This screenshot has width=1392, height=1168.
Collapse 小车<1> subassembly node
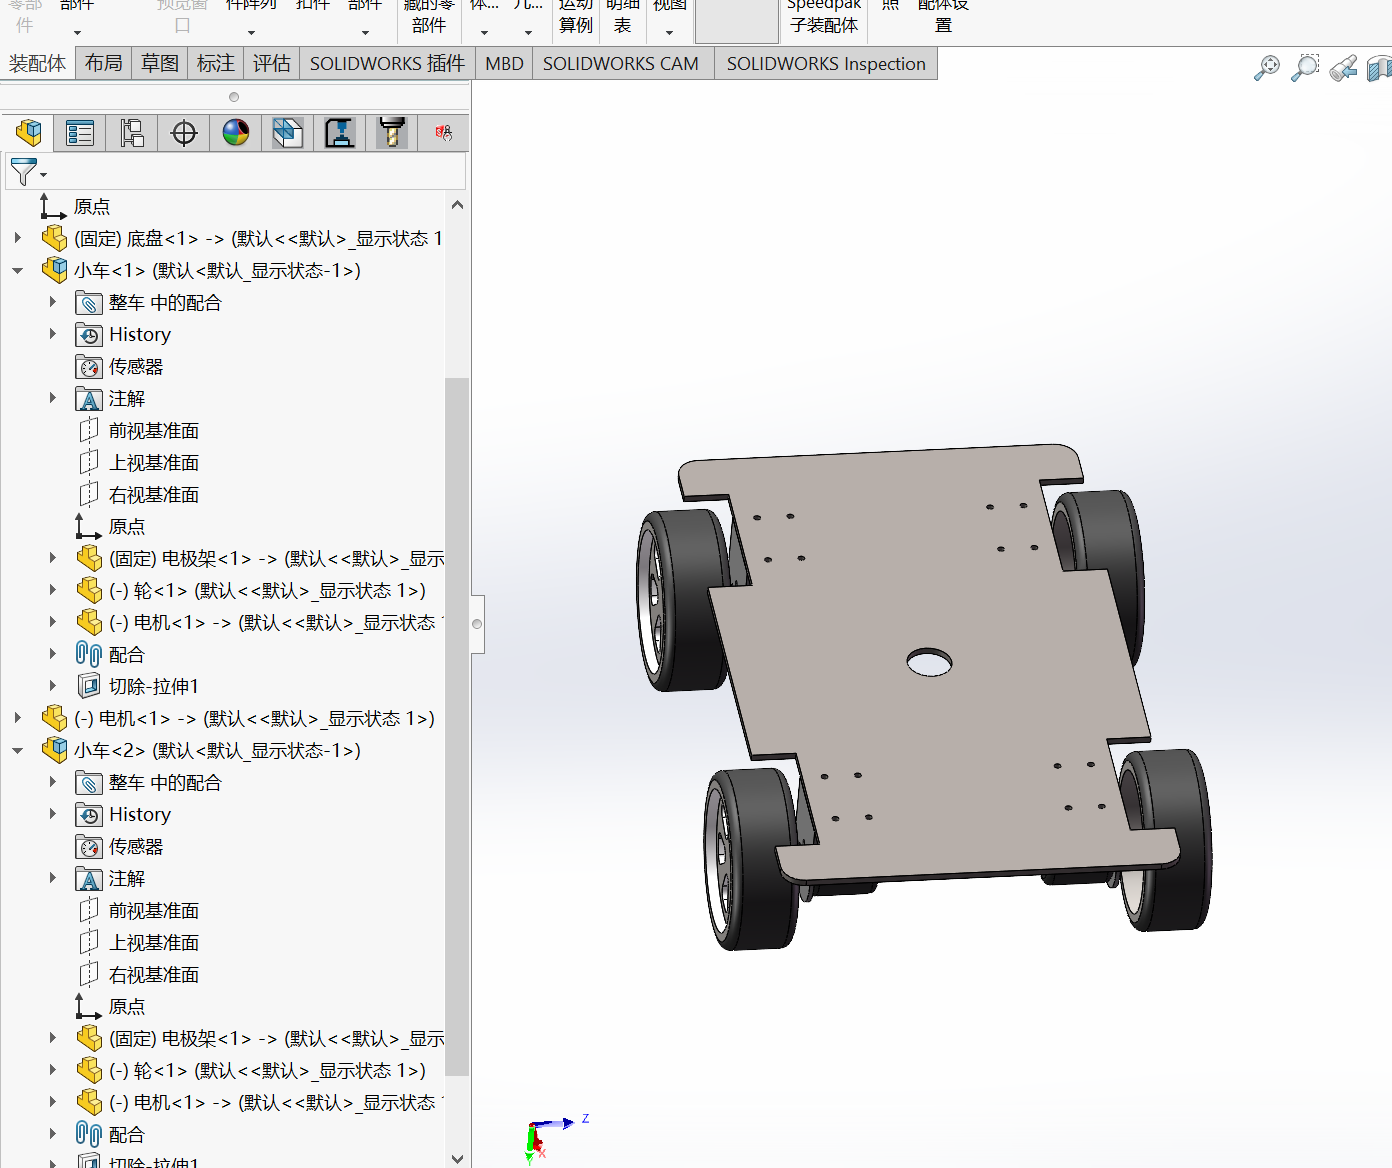(17, 270)
